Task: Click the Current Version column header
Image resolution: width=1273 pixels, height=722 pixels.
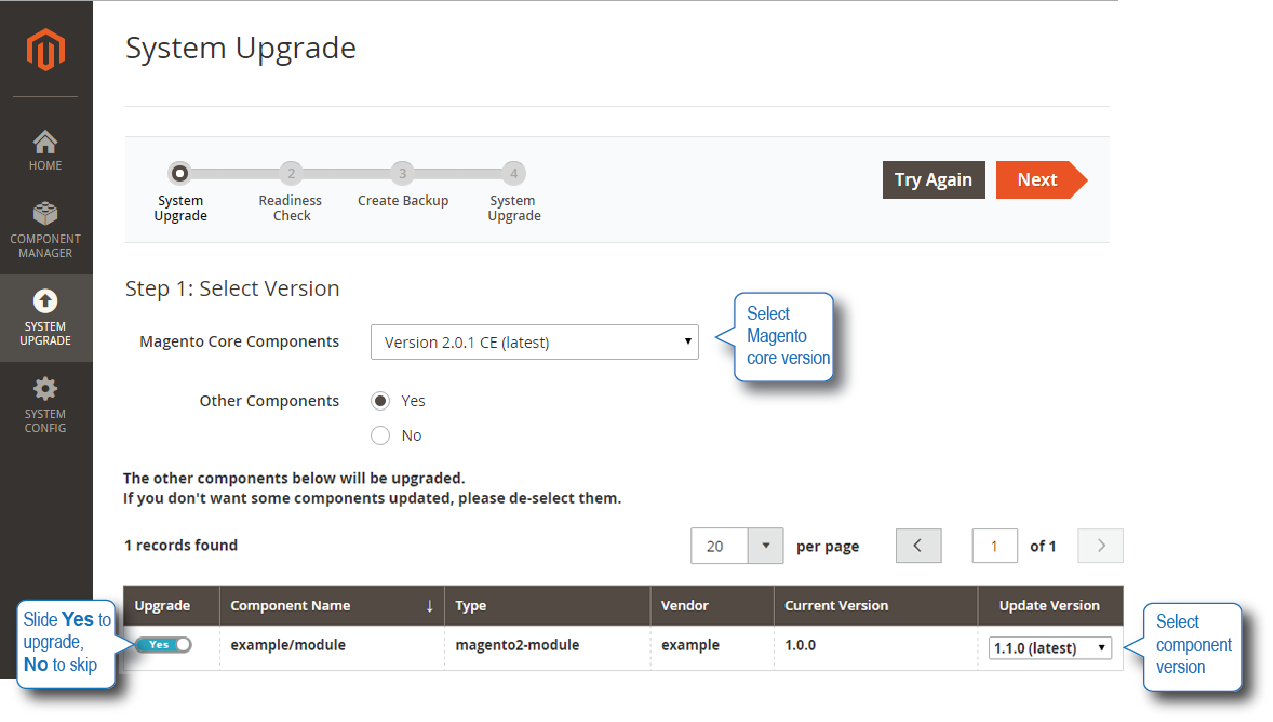Action: (x=876, y=606)
